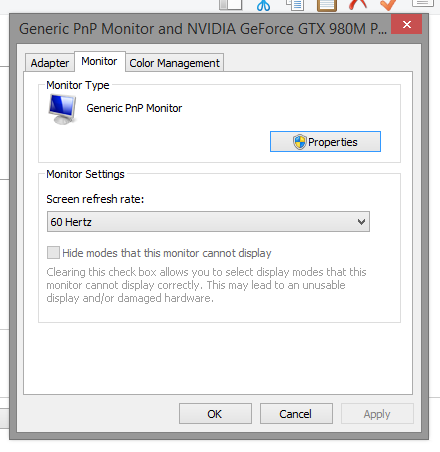440x452 pixels.
Task: Click the pane layout icon in toolbar
Action: (231, 4)
